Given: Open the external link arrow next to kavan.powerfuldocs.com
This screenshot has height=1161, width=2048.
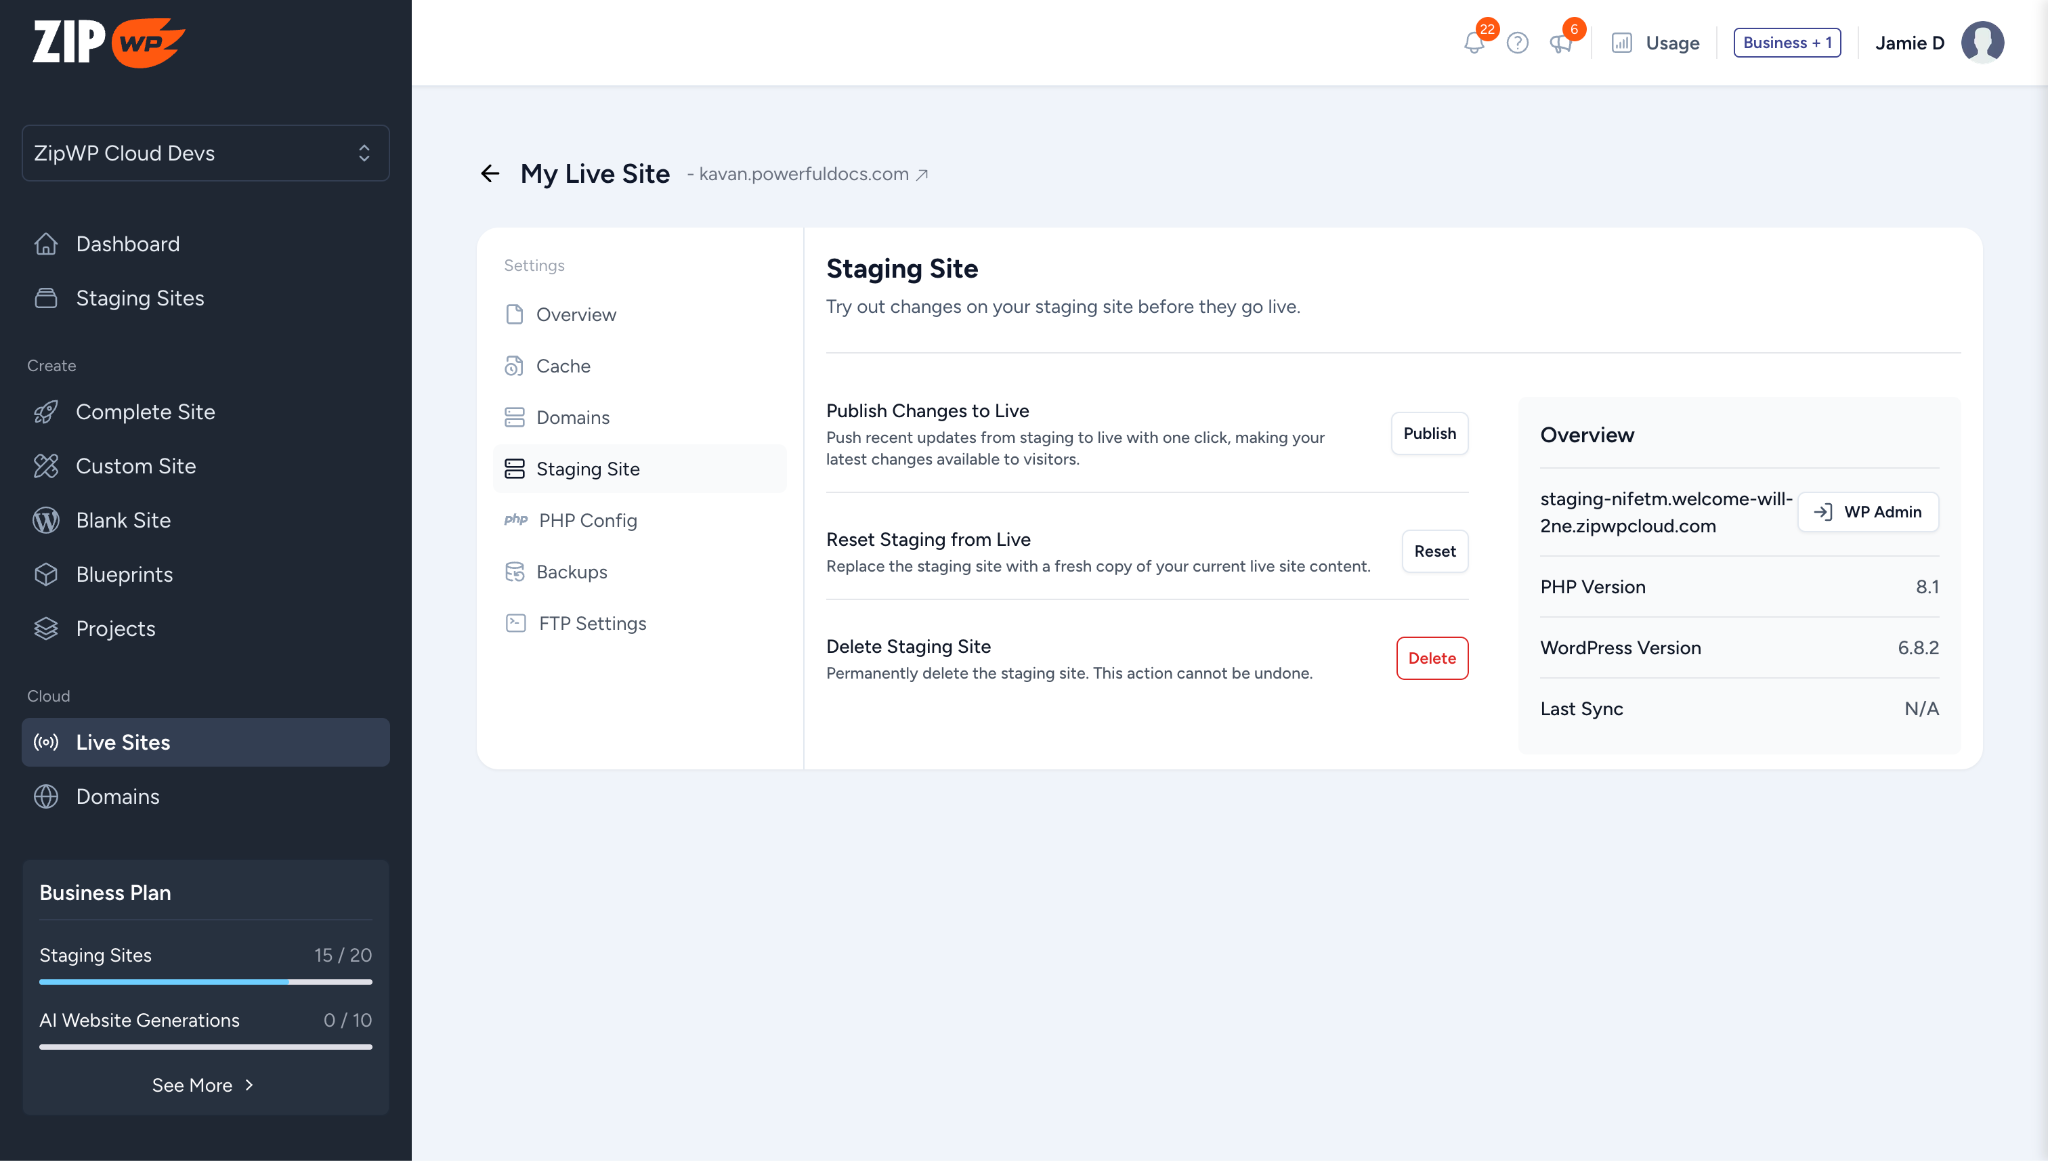Looking at the screenshot, I should pos(922,175).
